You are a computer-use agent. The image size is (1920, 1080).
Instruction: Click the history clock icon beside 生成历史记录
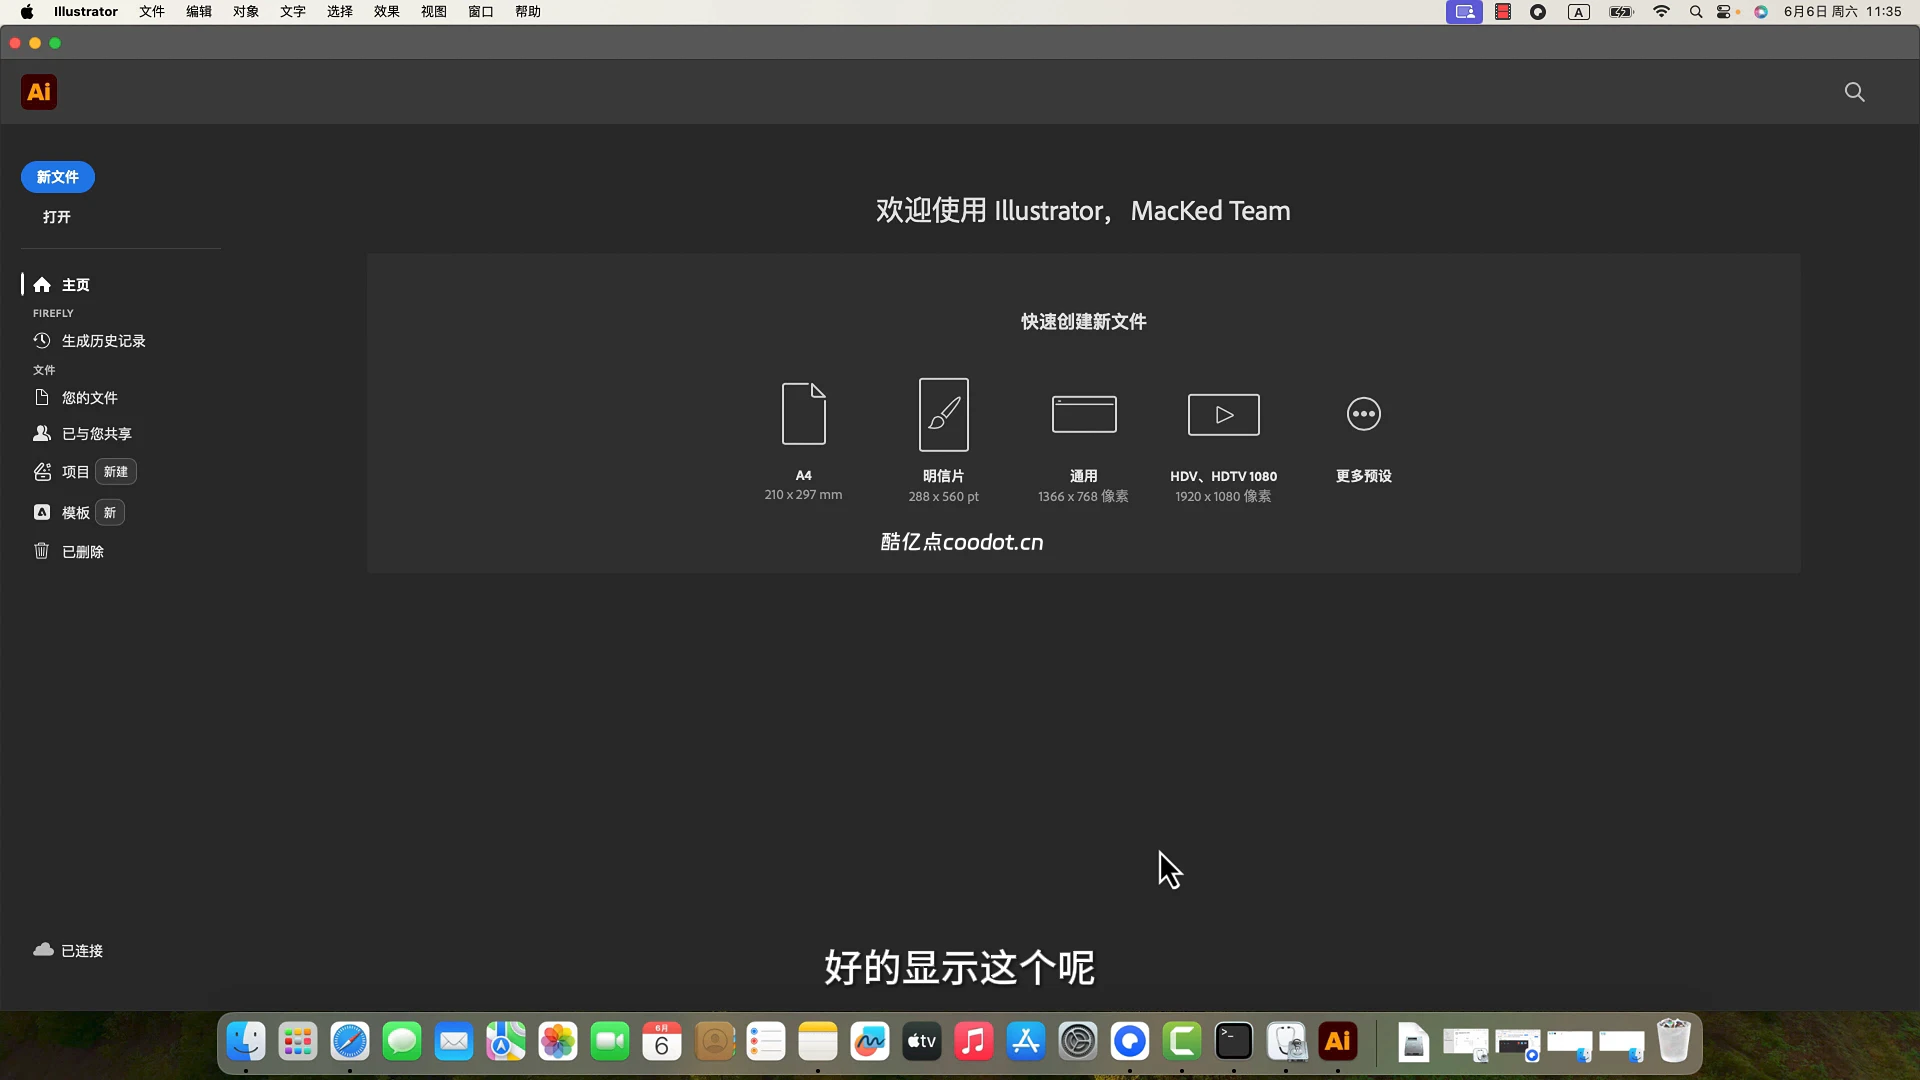tap(42, 341)
